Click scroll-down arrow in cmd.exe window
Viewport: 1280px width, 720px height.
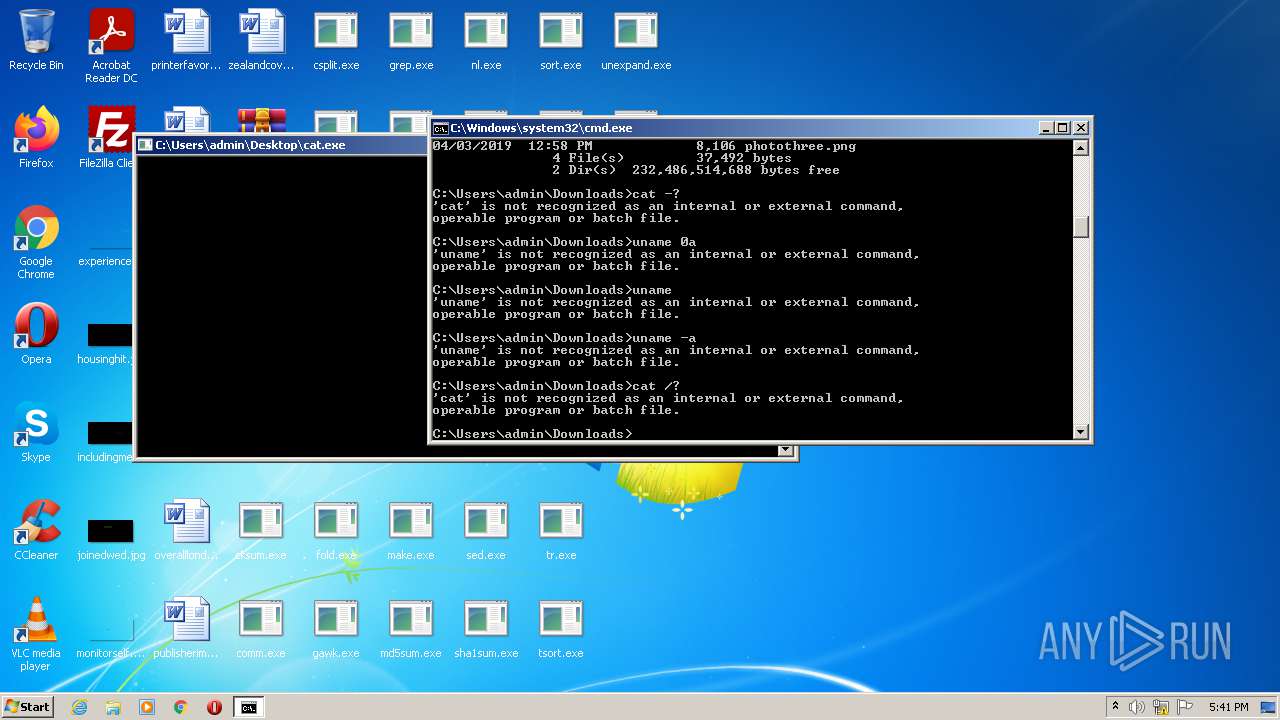1080,432
